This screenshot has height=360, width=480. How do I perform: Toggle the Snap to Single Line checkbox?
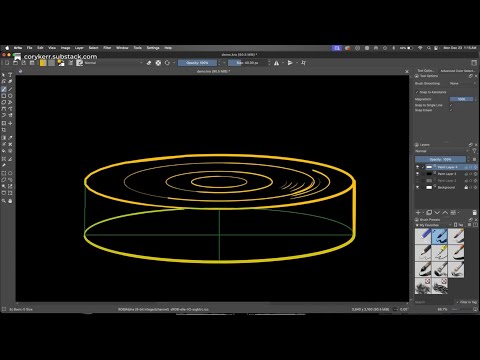tap(451, 105)
